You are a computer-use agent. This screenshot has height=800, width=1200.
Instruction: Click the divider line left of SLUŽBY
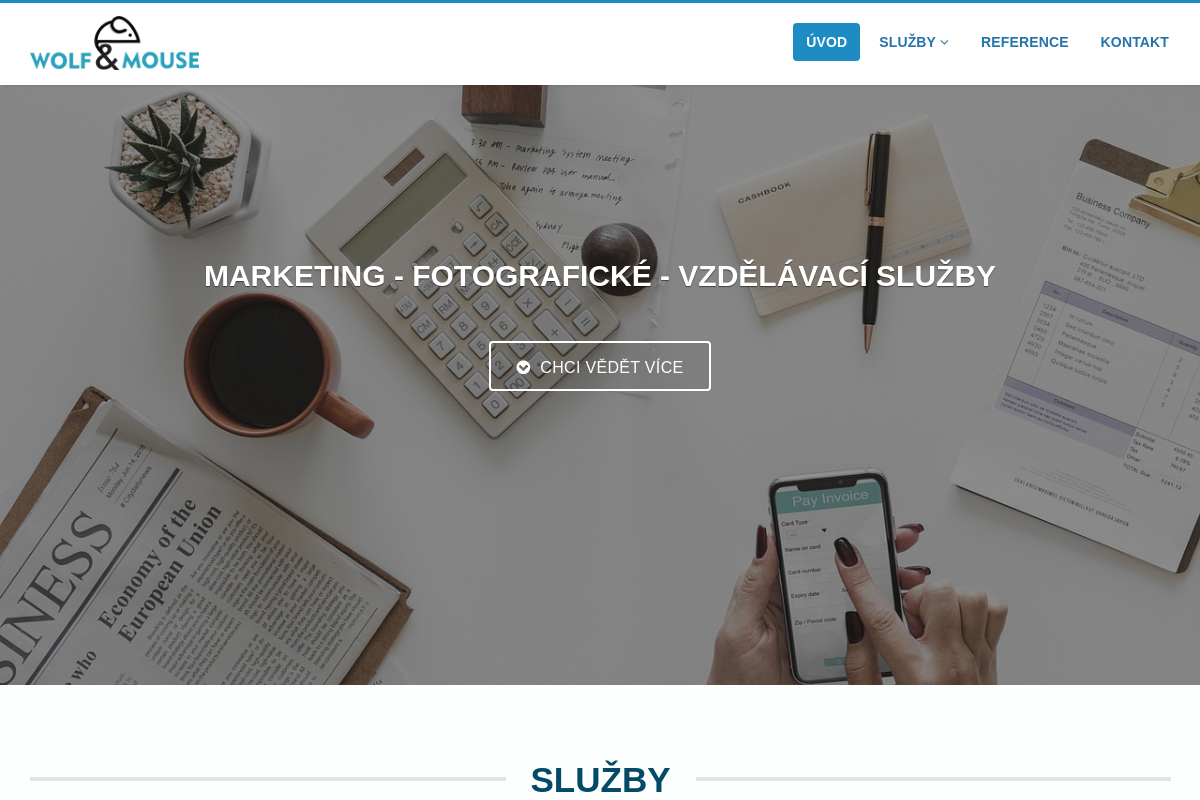(x=268, y=779)
